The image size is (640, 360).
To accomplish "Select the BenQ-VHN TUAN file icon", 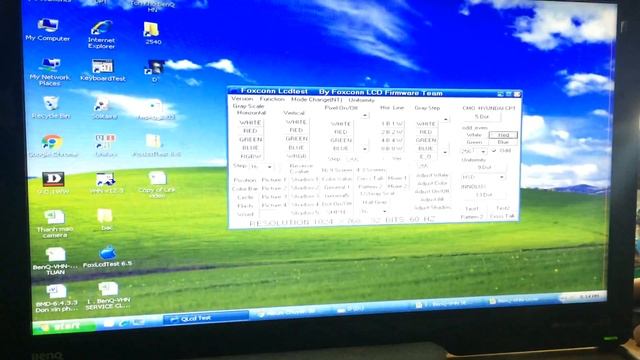I will 55,261.
